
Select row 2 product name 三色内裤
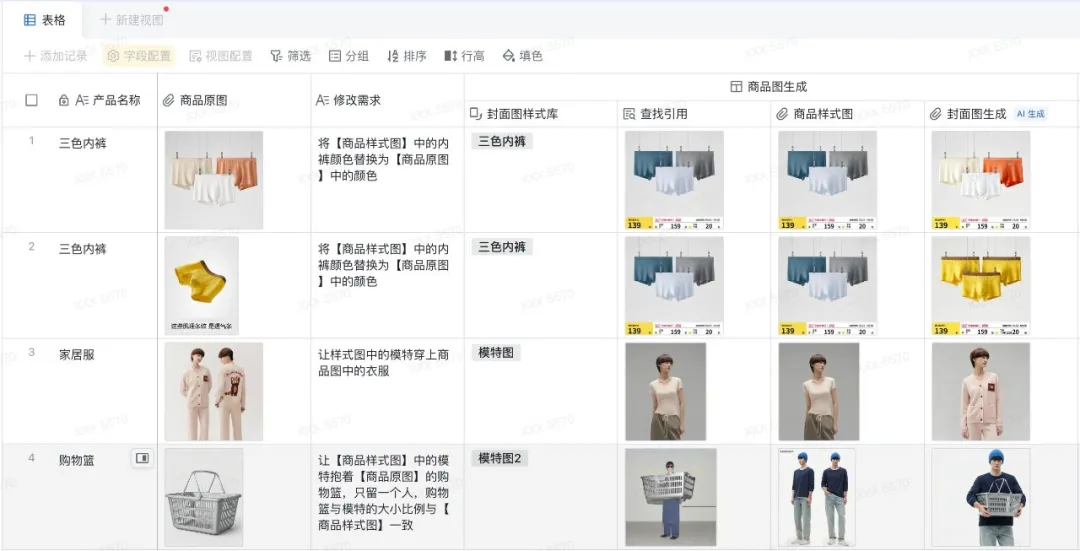[x=83, y=249]
